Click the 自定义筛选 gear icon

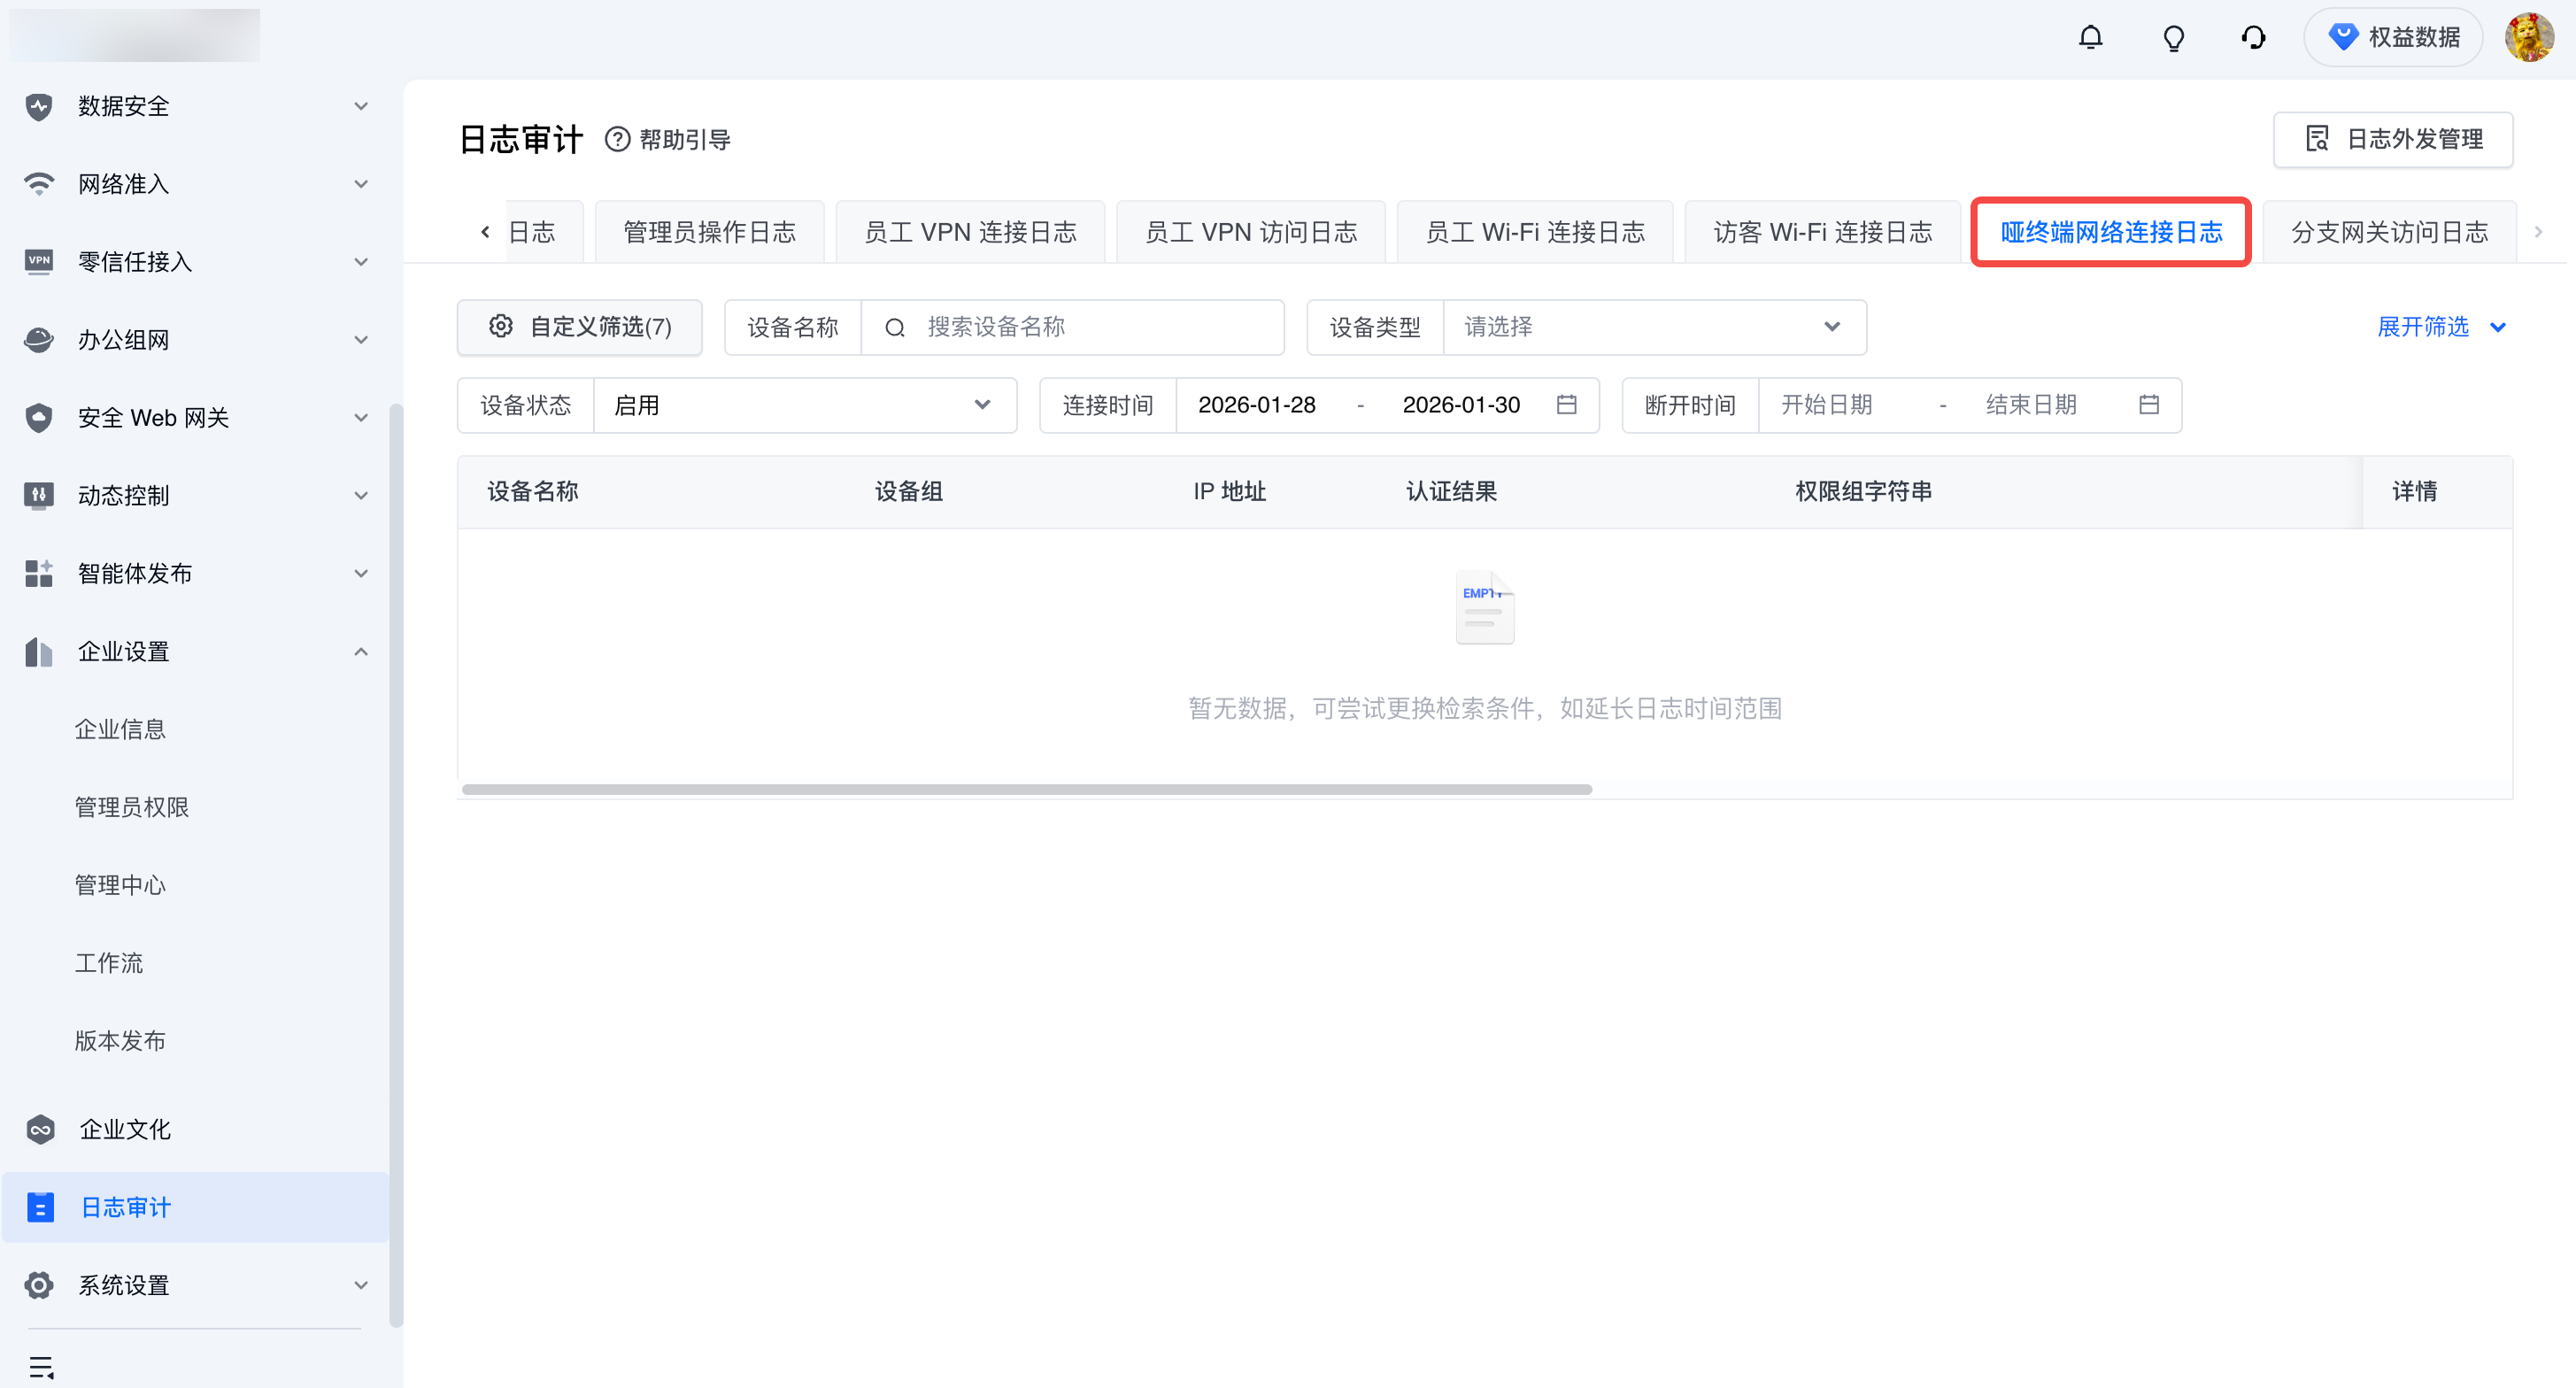coord(501,326)
